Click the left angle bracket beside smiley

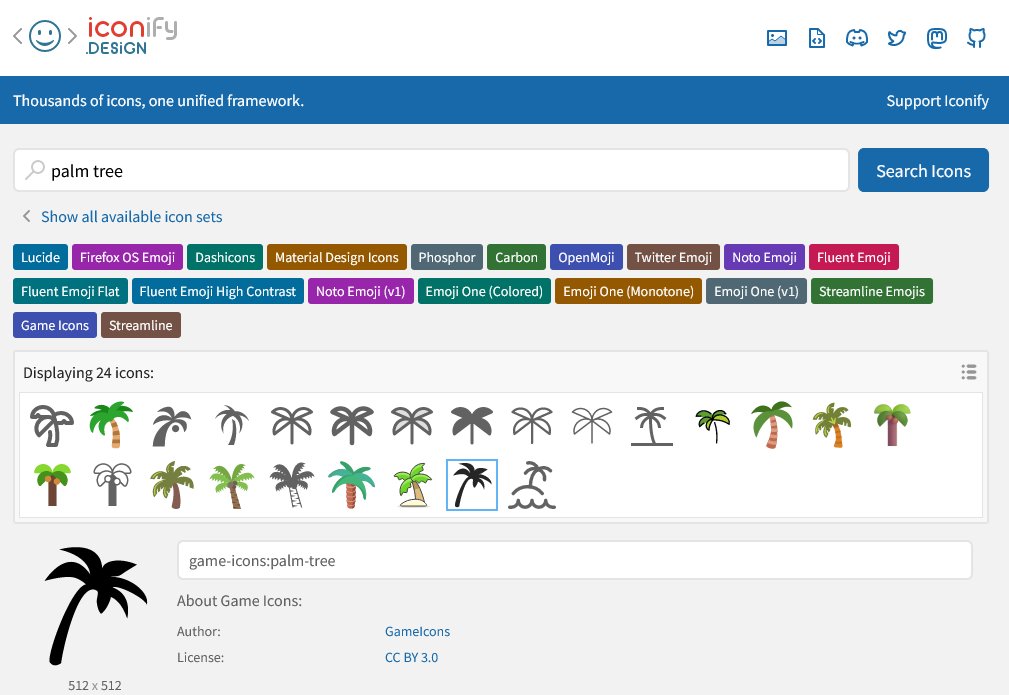[18, 36]
